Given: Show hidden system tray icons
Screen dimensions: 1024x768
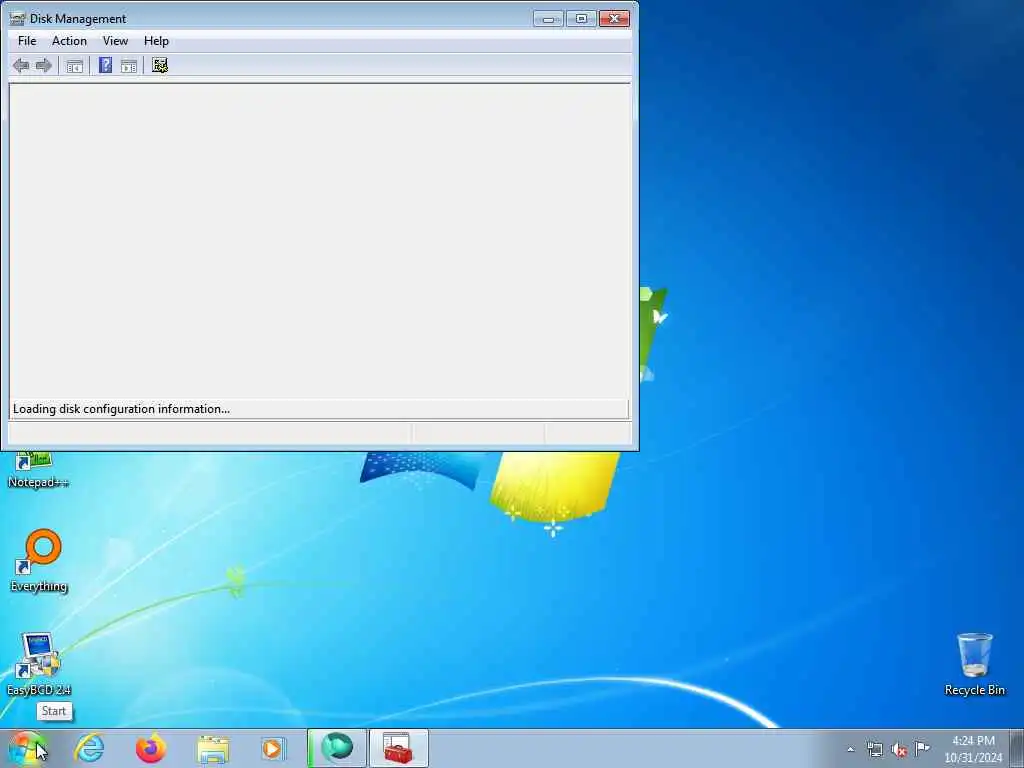Looking at the screenshot, I should 850,749.
